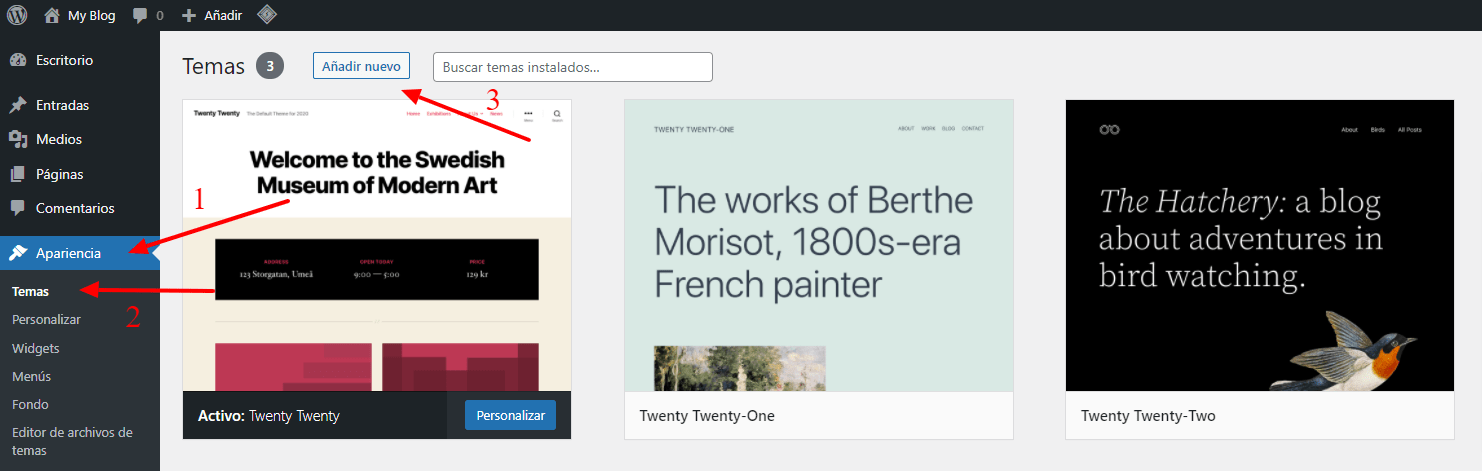This screenshot has width=1482, height=471.
Task: Click the Escritorio dashboard icon
Action: point(18,60)
